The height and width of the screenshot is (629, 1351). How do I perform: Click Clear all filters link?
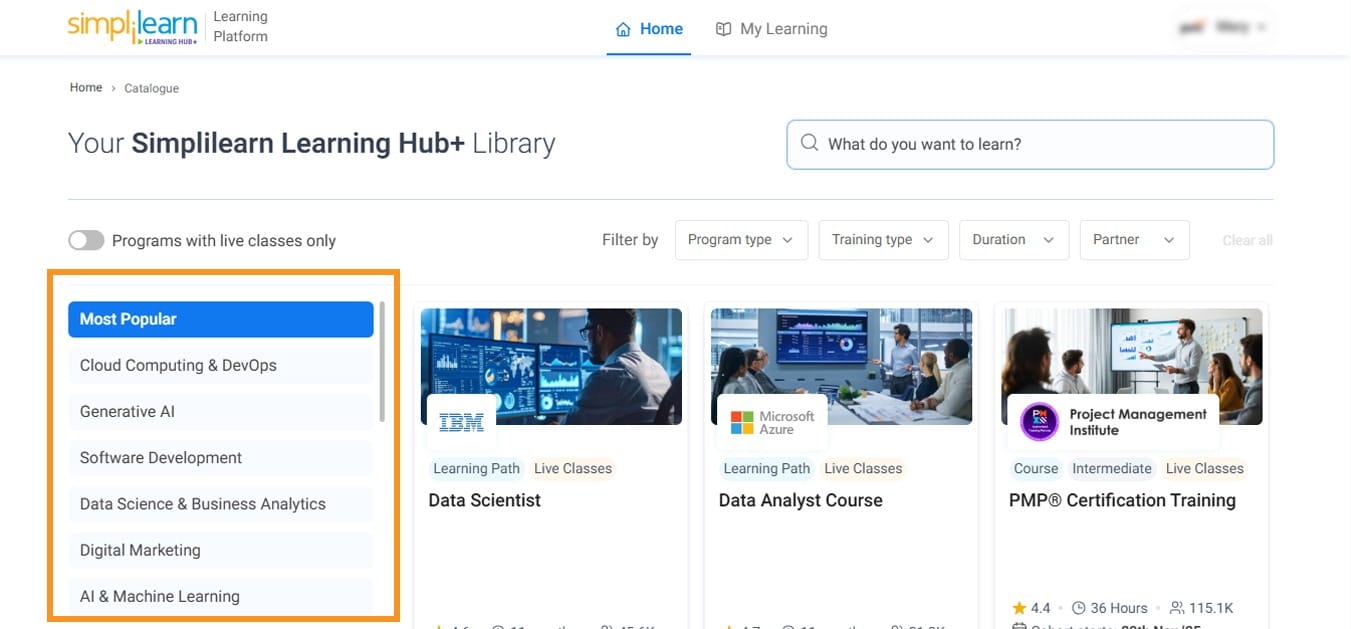click(x=1247, y=240)
